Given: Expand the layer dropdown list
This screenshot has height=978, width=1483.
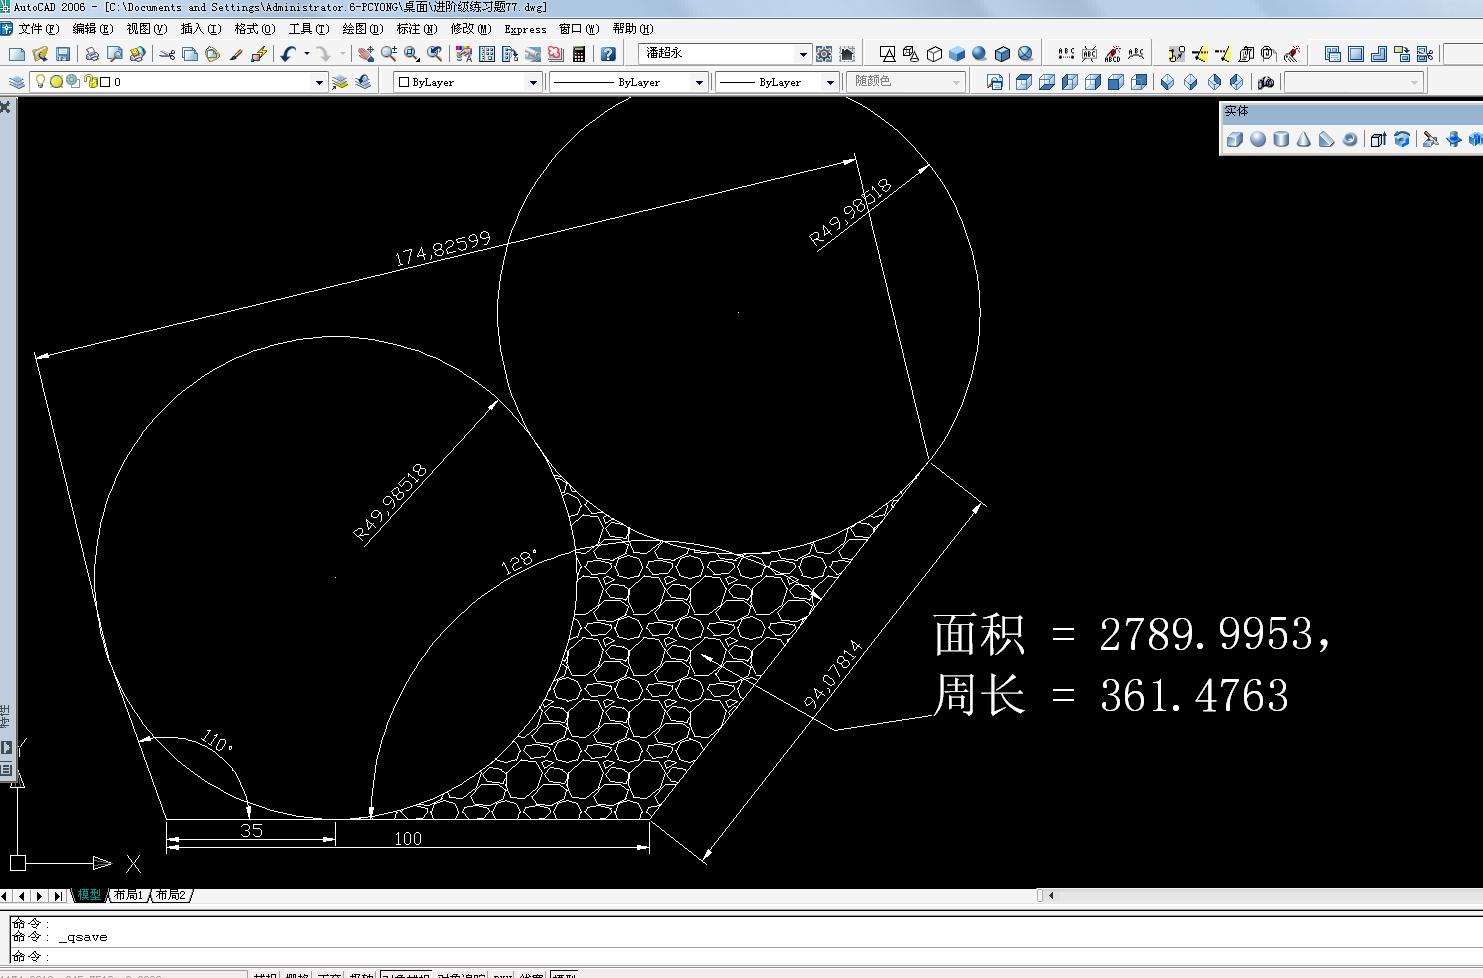Looking at the screenshot, I should tap(319, 82).
